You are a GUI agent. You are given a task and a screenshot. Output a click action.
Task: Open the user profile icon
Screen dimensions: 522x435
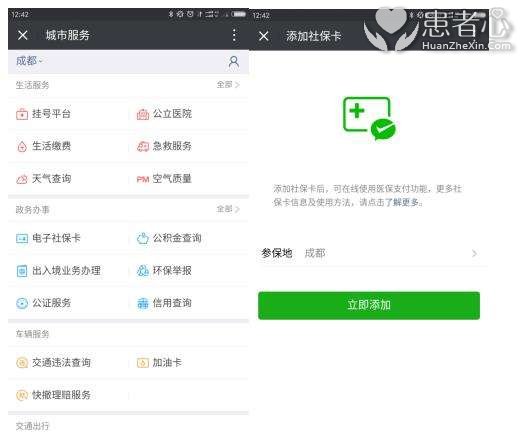click(234, 62)
